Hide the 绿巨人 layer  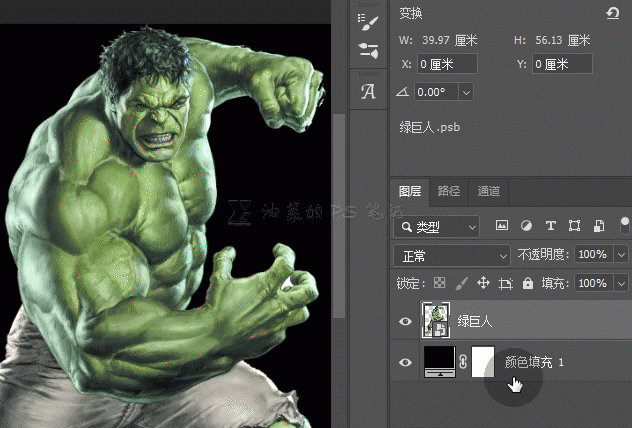tap(405, 321)
